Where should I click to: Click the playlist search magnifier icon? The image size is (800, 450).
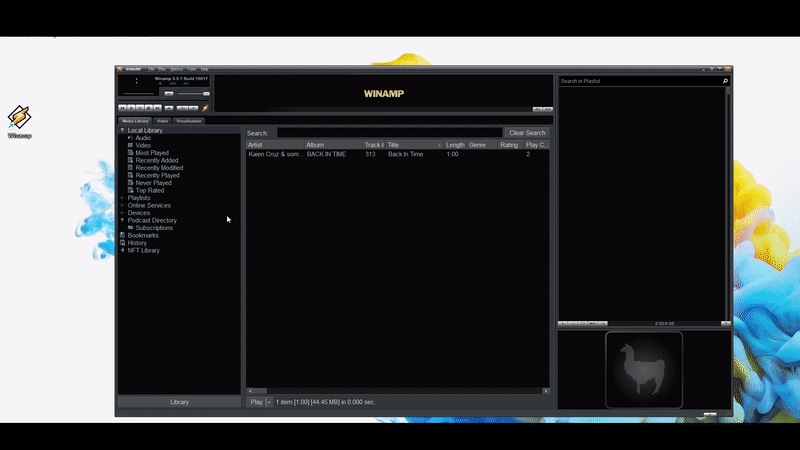tap(725, 81)
